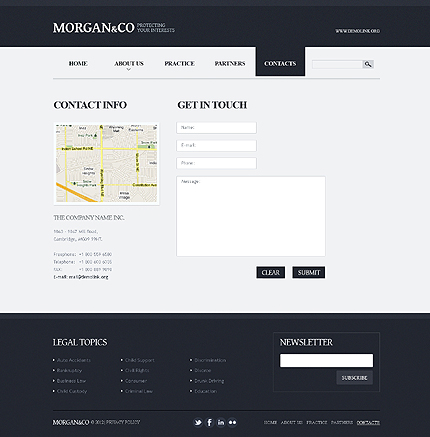Click the Morgan&Co header logo

[94, 28]
